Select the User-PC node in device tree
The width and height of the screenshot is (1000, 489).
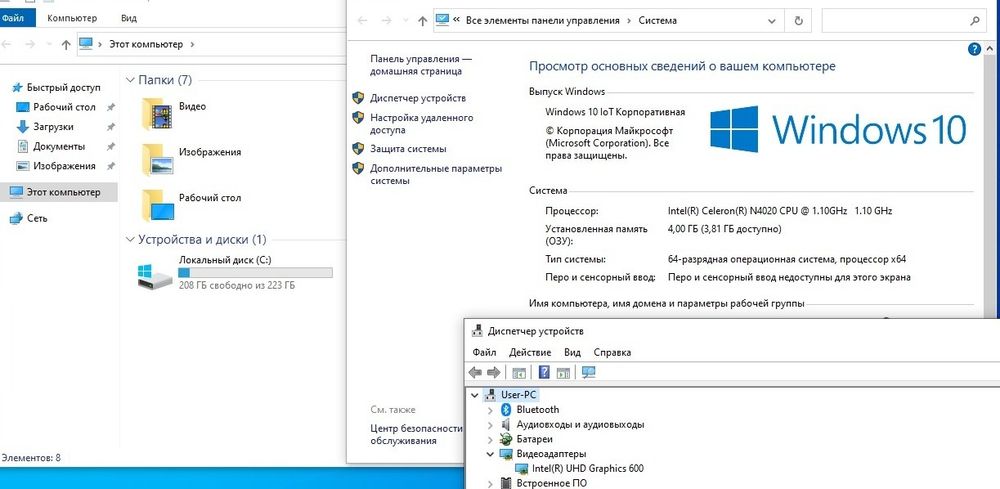[x=518, y=395]
